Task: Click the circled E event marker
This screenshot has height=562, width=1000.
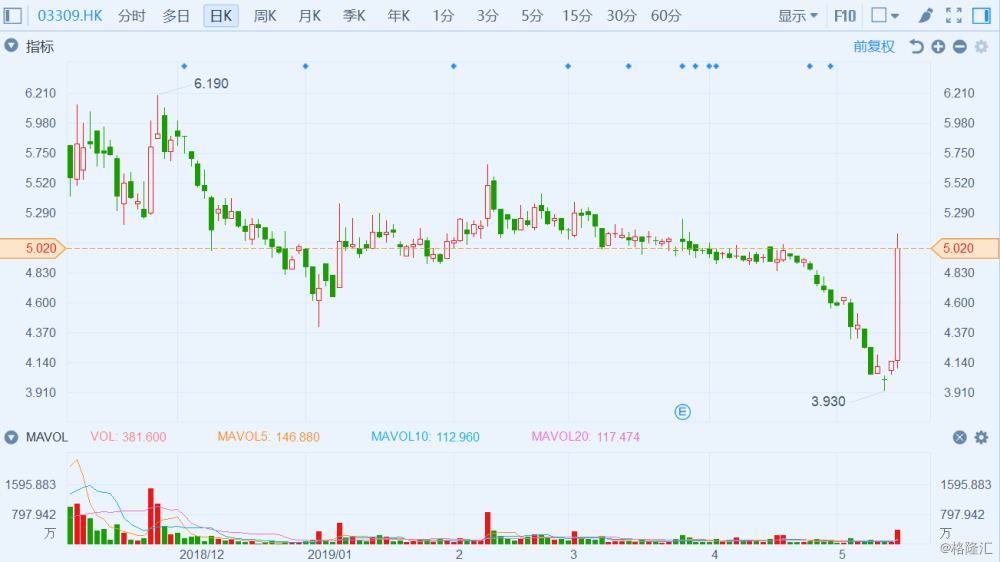Action: click(683, 411)
